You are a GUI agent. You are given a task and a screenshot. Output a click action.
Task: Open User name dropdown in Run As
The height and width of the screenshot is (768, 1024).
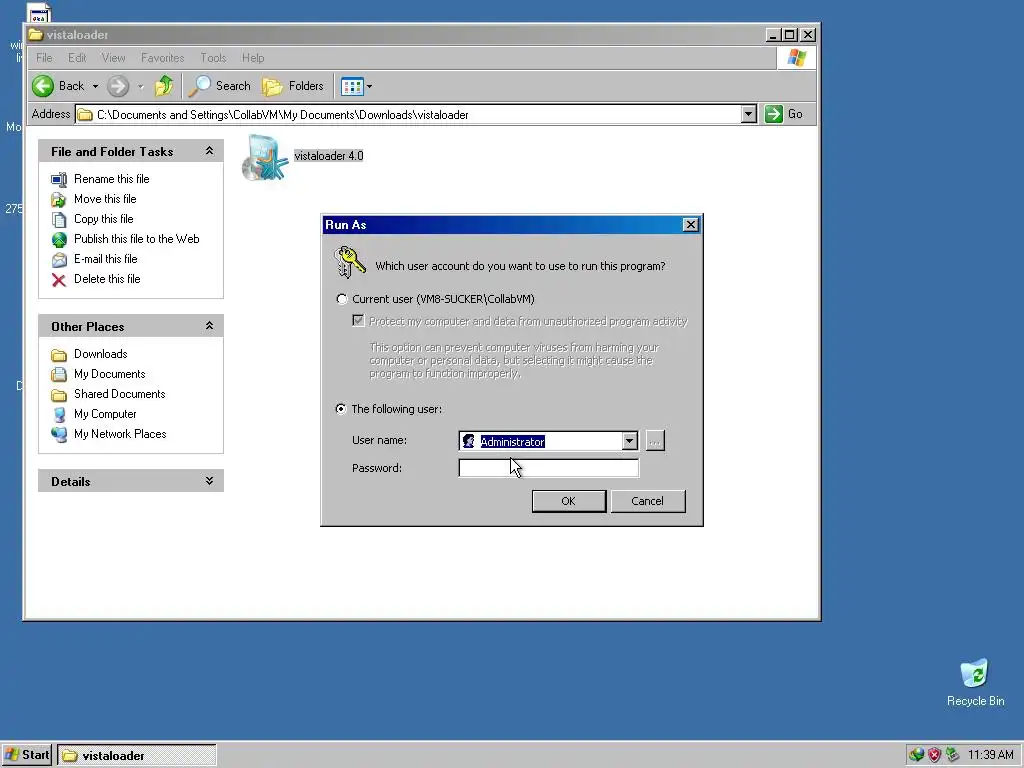click(629, 441)
